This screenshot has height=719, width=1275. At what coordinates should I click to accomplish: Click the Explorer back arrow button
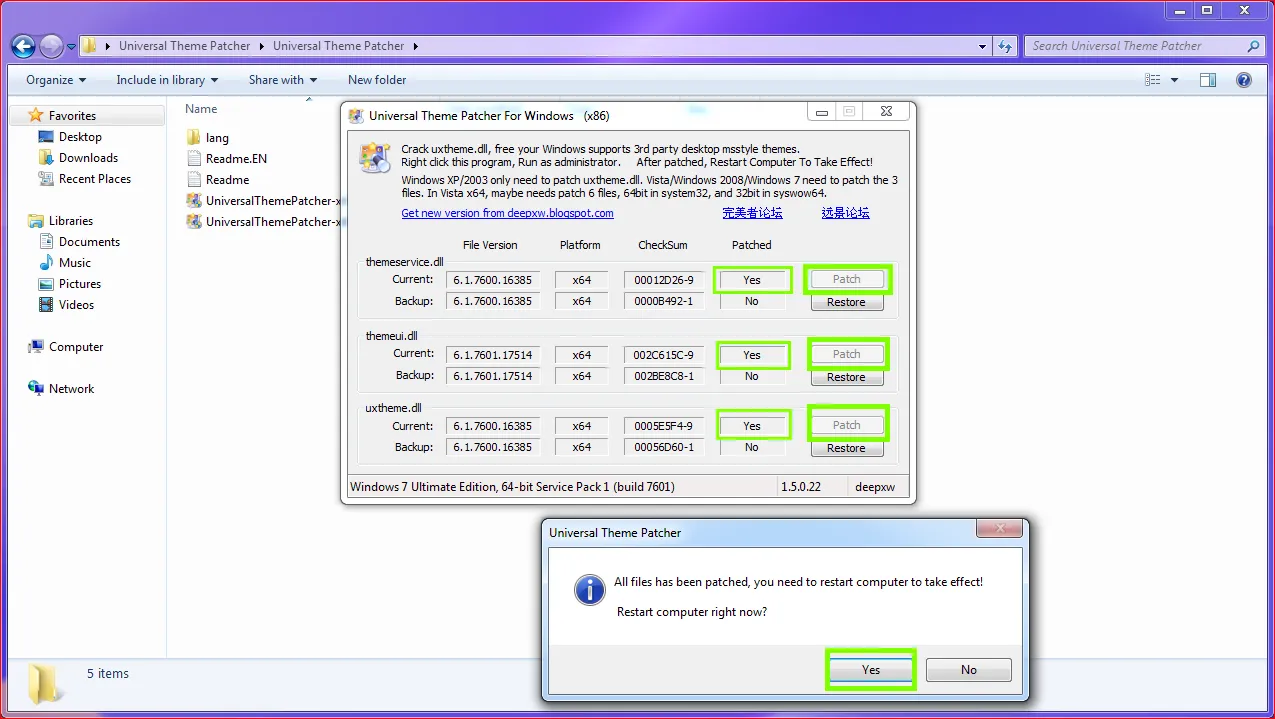pyautogui.click(x=23, y=46)
